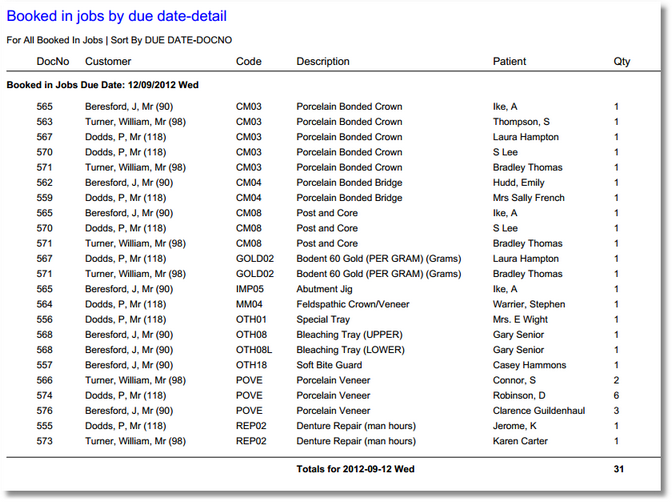Click the code GOLD02 in the Laura Hampton row
Screen dimensions: 672x502
click(255, 259)
